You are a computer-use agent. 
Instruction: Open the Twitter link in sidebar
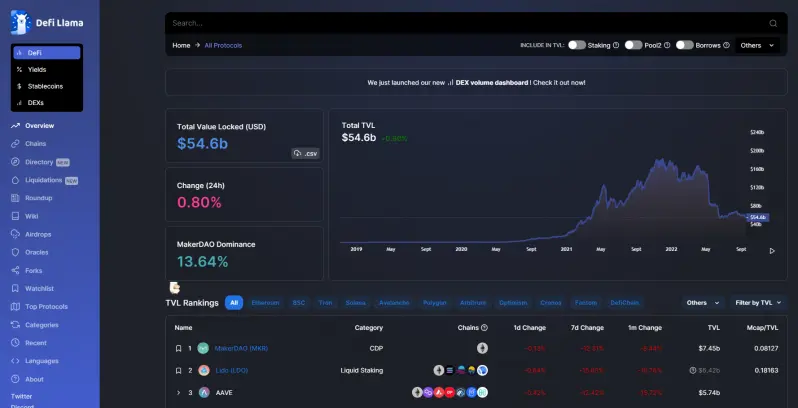21,396
